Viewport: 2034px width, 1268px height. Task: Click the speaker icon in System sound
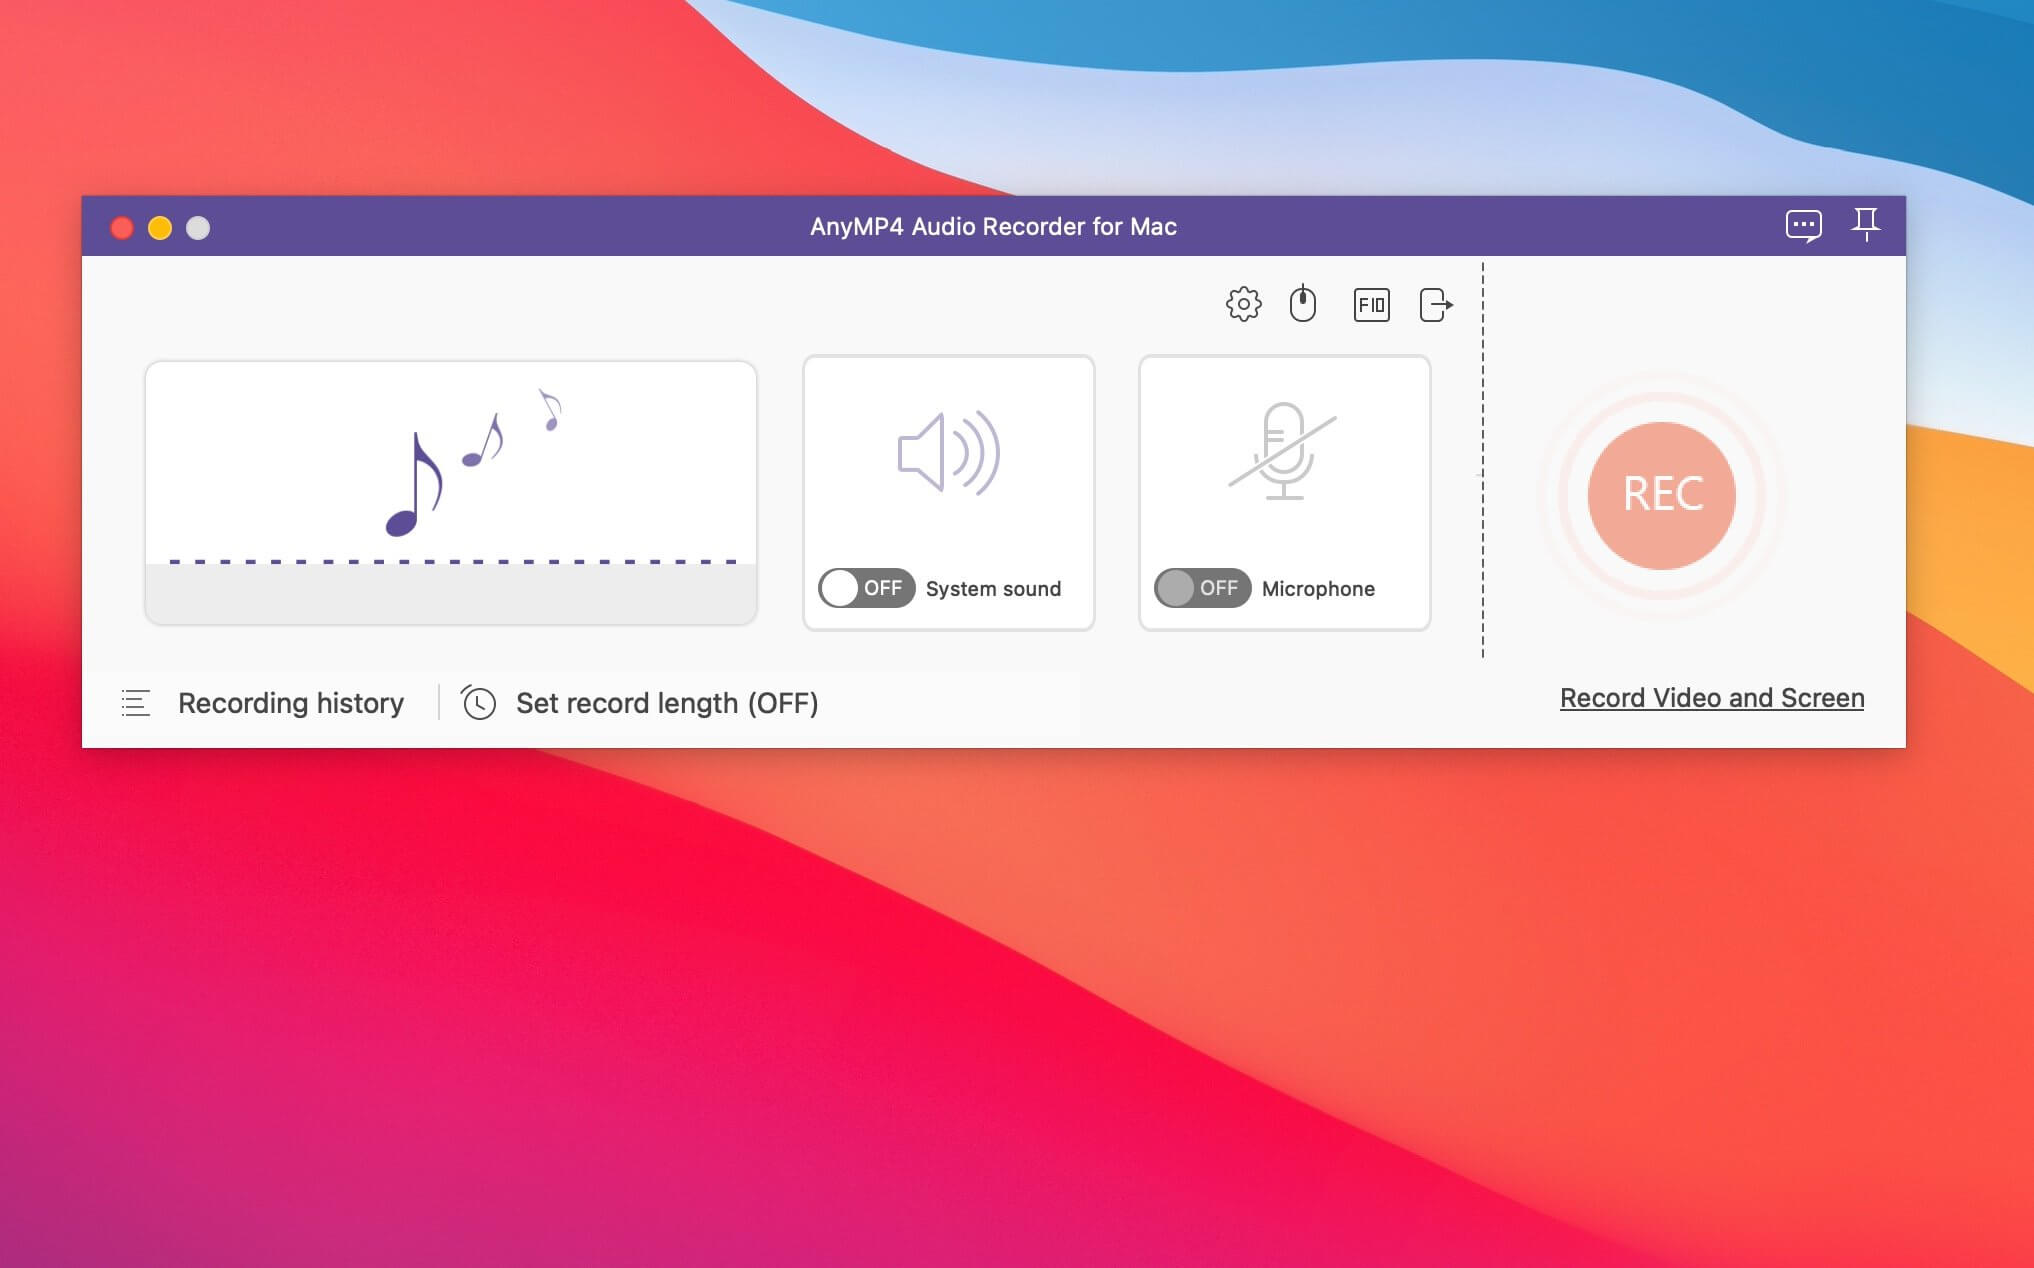click(x=948, y=454)
